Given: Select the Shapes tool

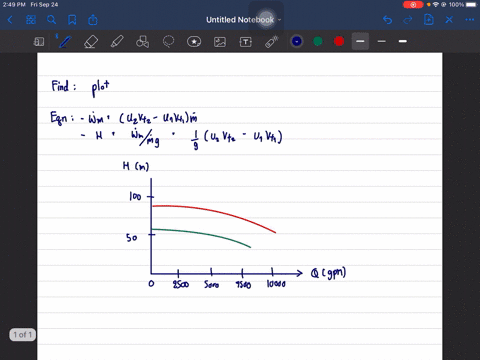Looking at the screenshot, I should 142,42.
